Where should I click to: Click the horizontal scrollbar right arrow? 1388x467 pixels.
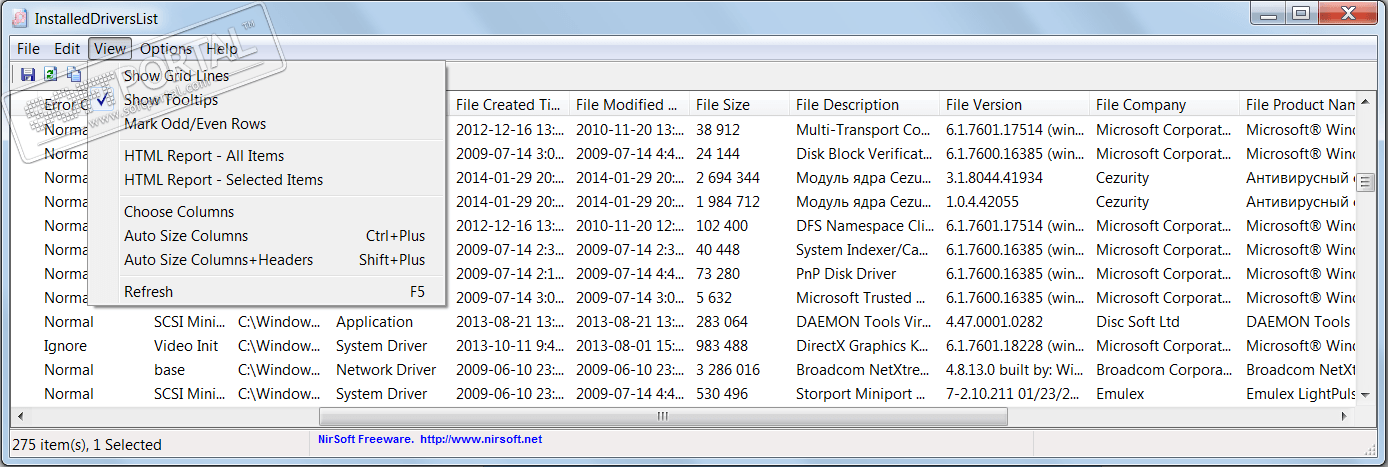click(1343, 415)
